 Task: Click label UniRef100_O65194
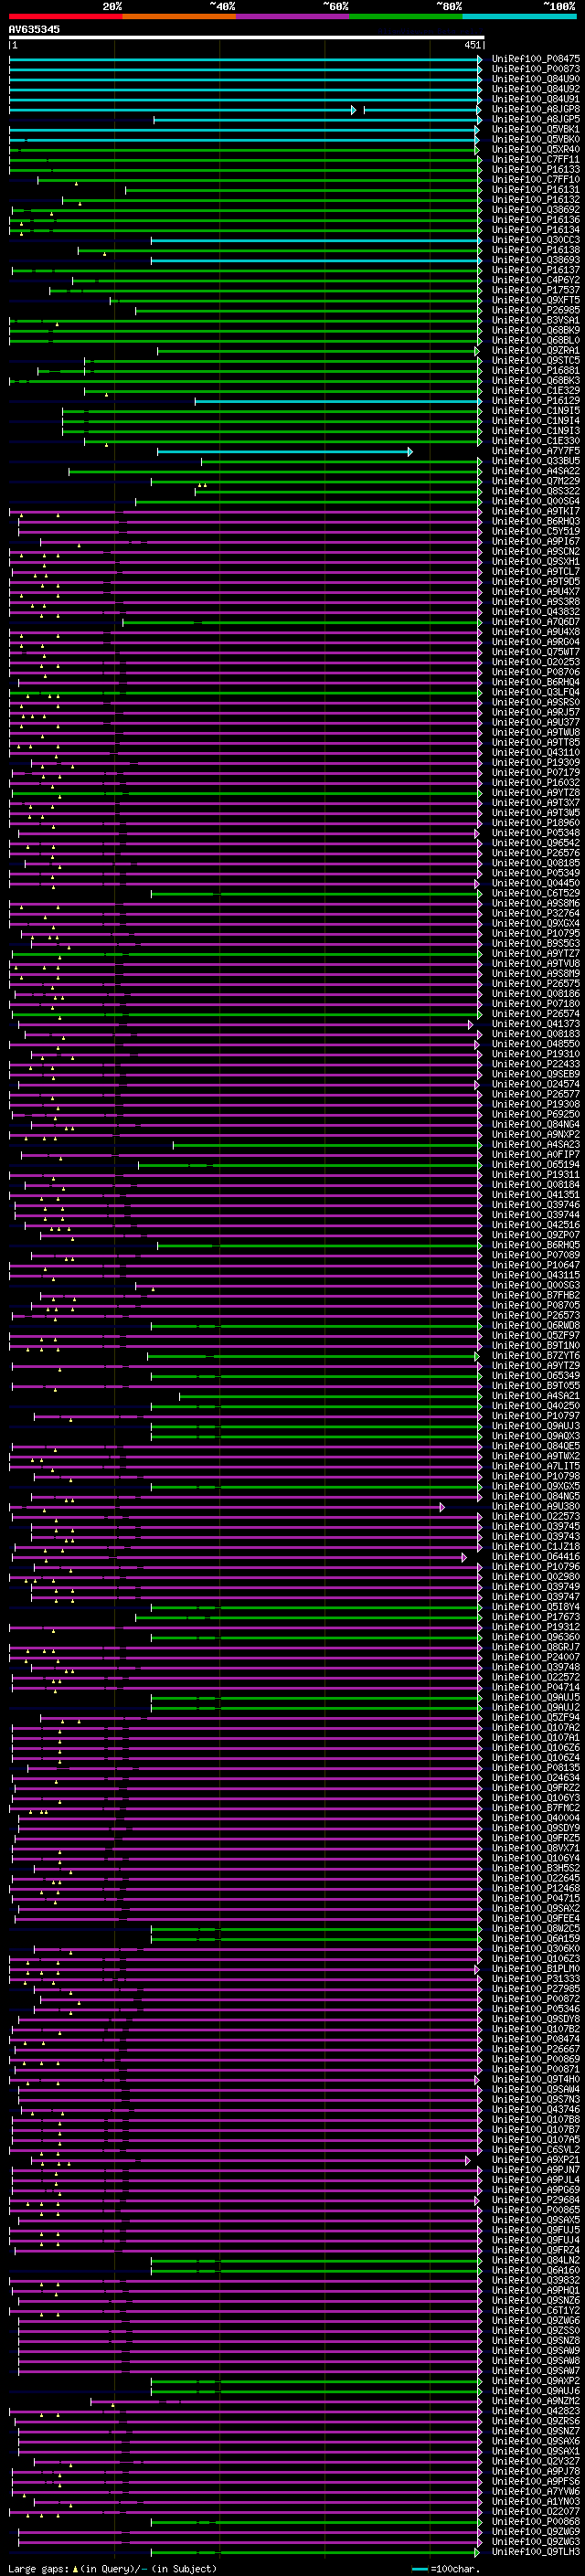(536, 1164)
